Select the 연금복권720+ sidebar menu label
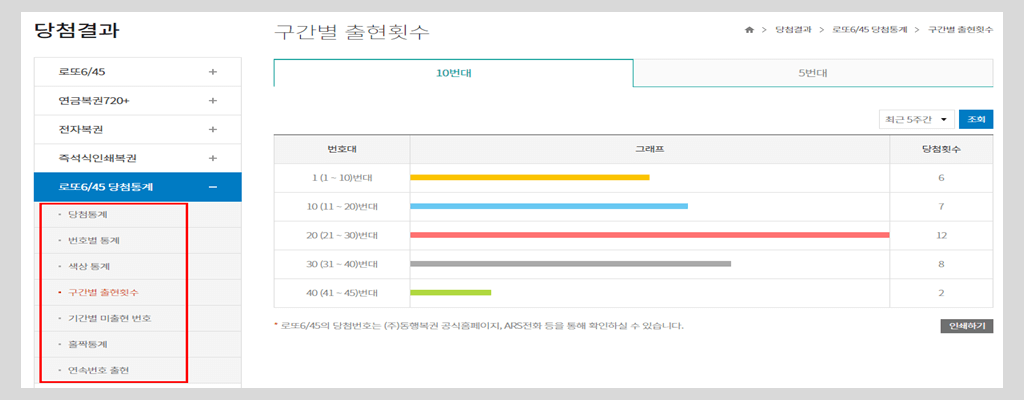Screen dimensions: 1024x400 coord(94,101)
